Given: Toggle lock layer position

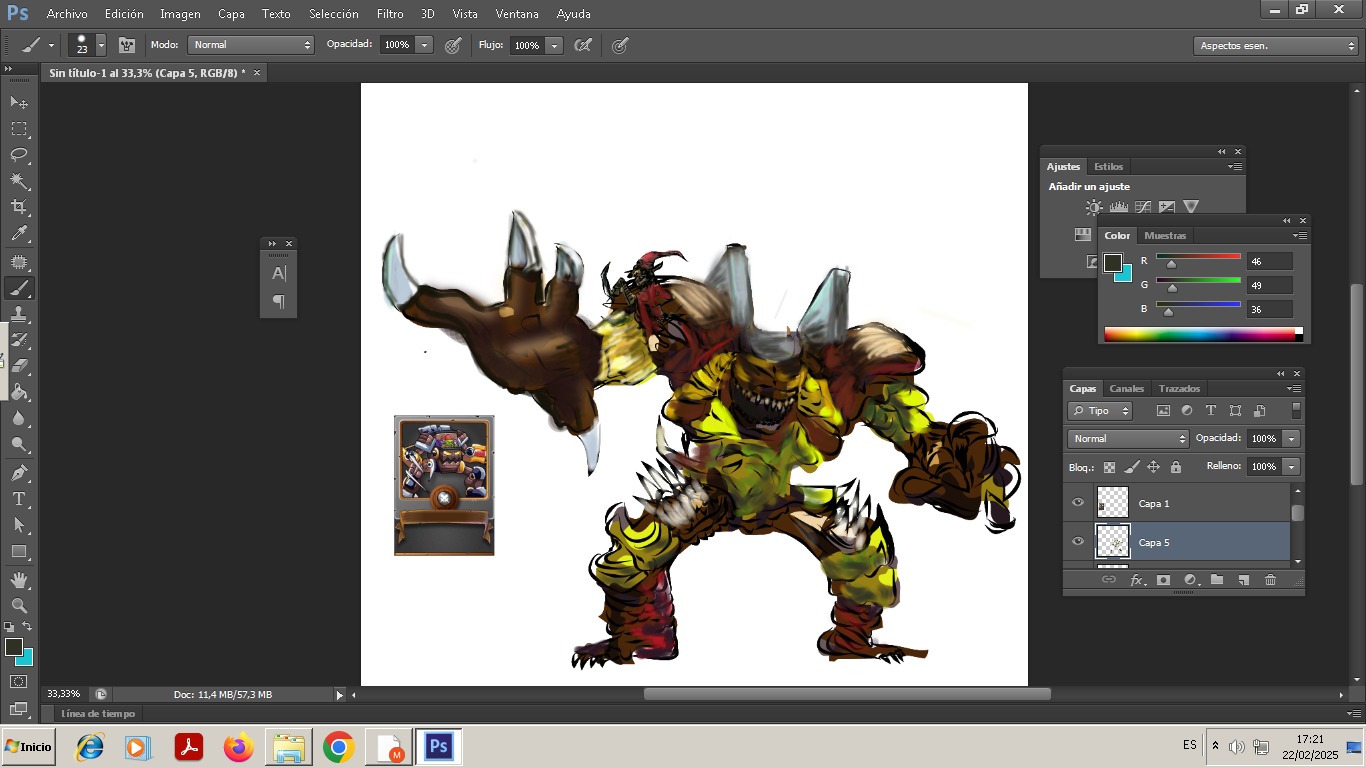Looking at the screenshot, I should pyautogui.click(x=1153, y=467).
